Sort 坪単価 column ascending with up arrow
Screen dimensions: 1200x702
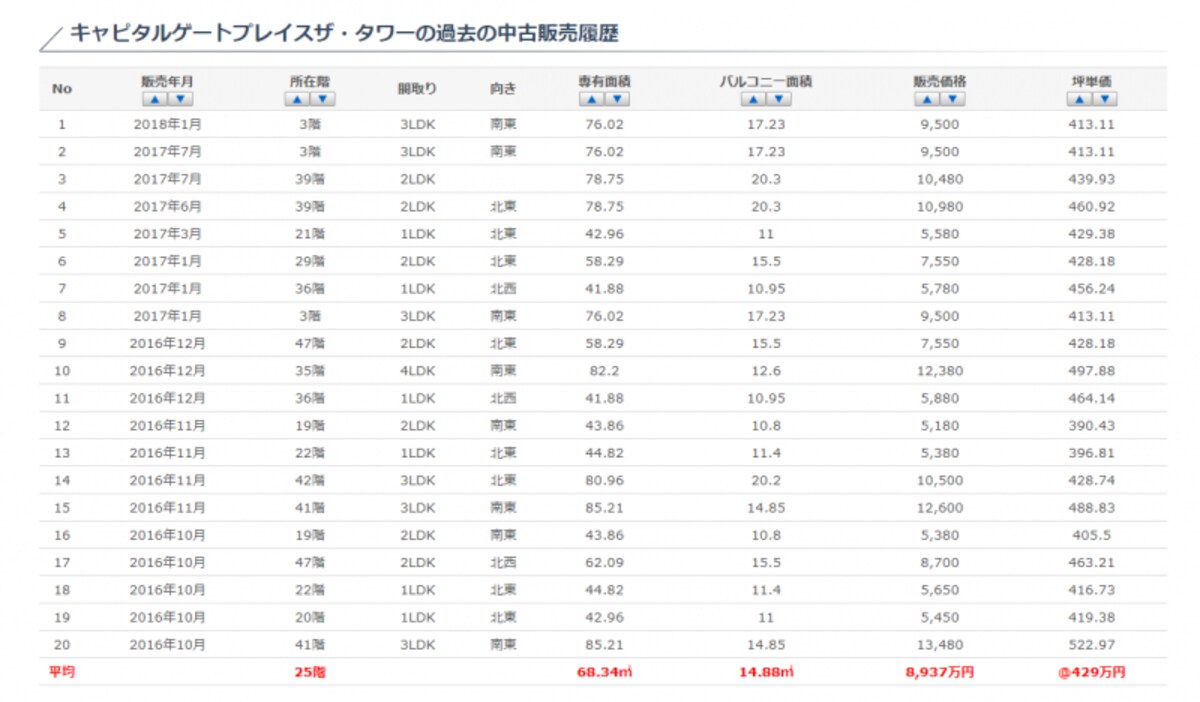click(x=1079, y=99)
